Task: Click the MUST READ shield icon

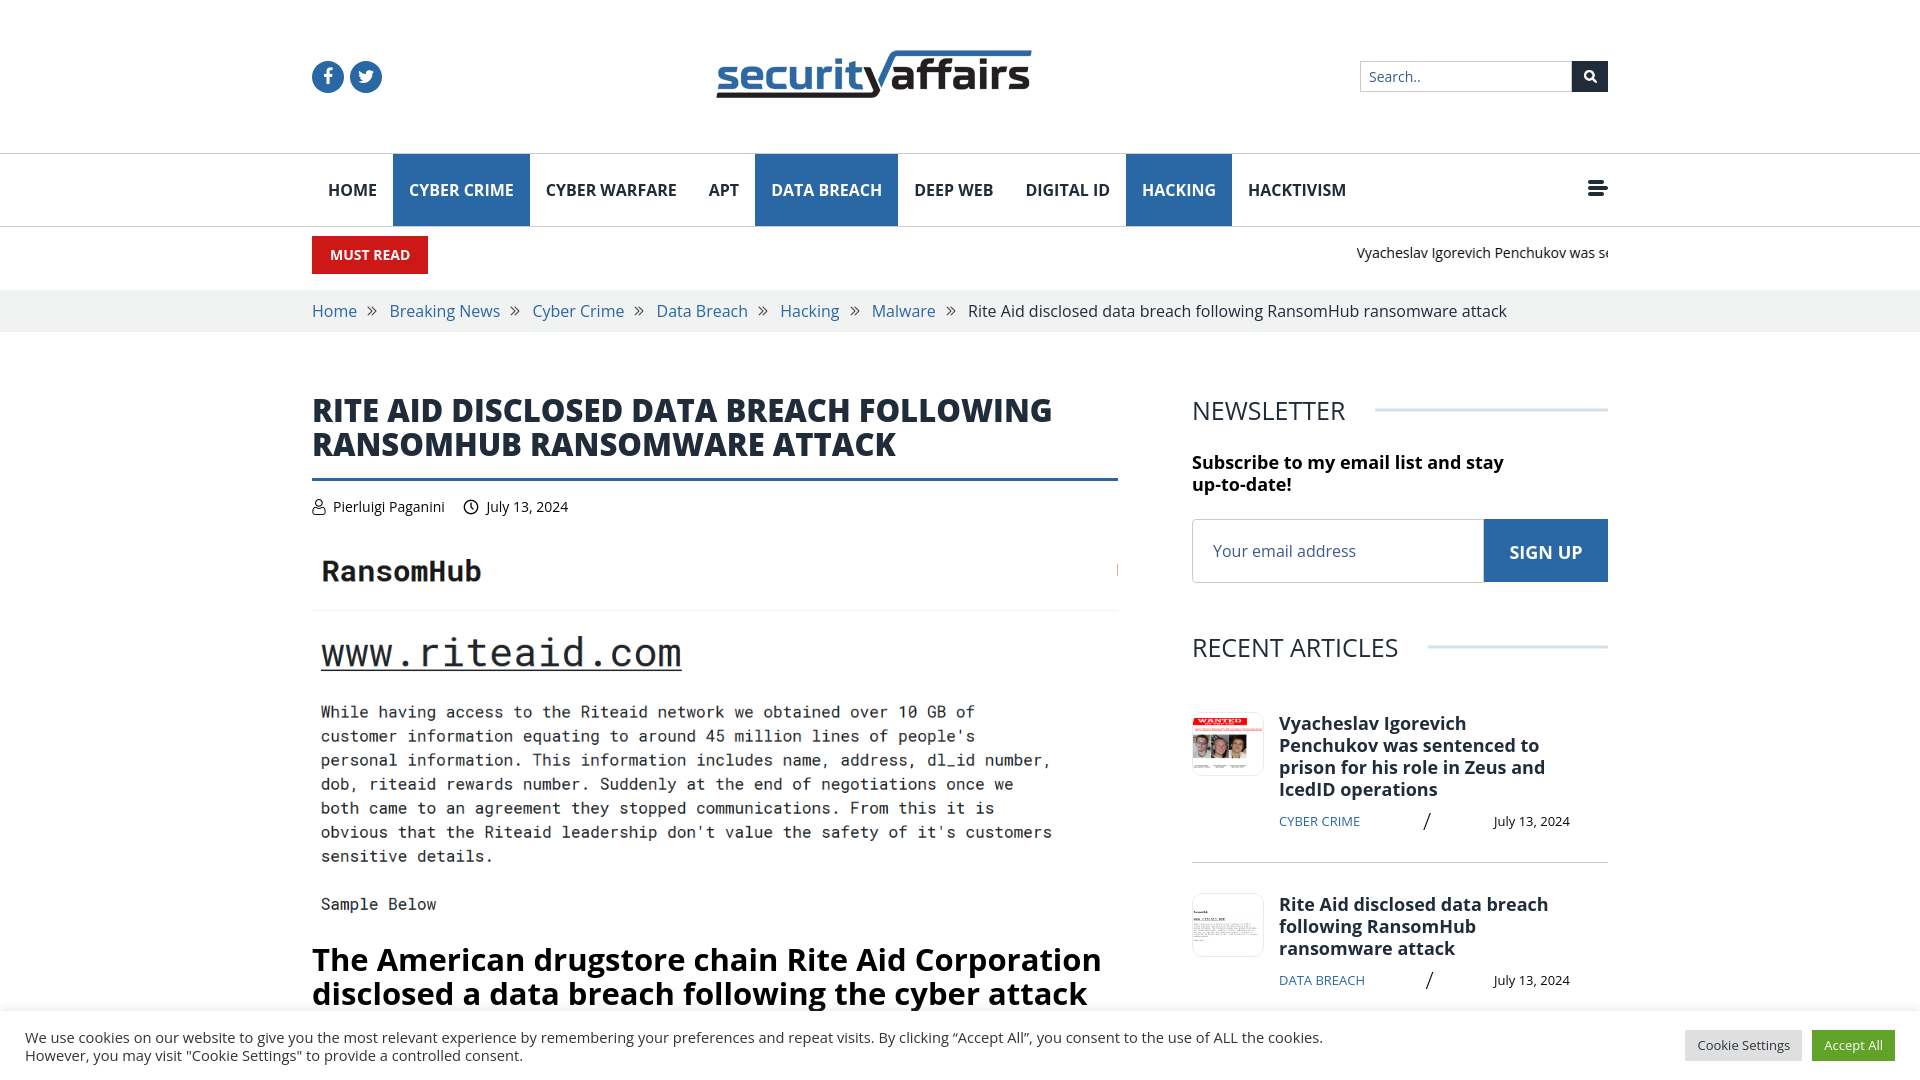Action: (369, 255)
